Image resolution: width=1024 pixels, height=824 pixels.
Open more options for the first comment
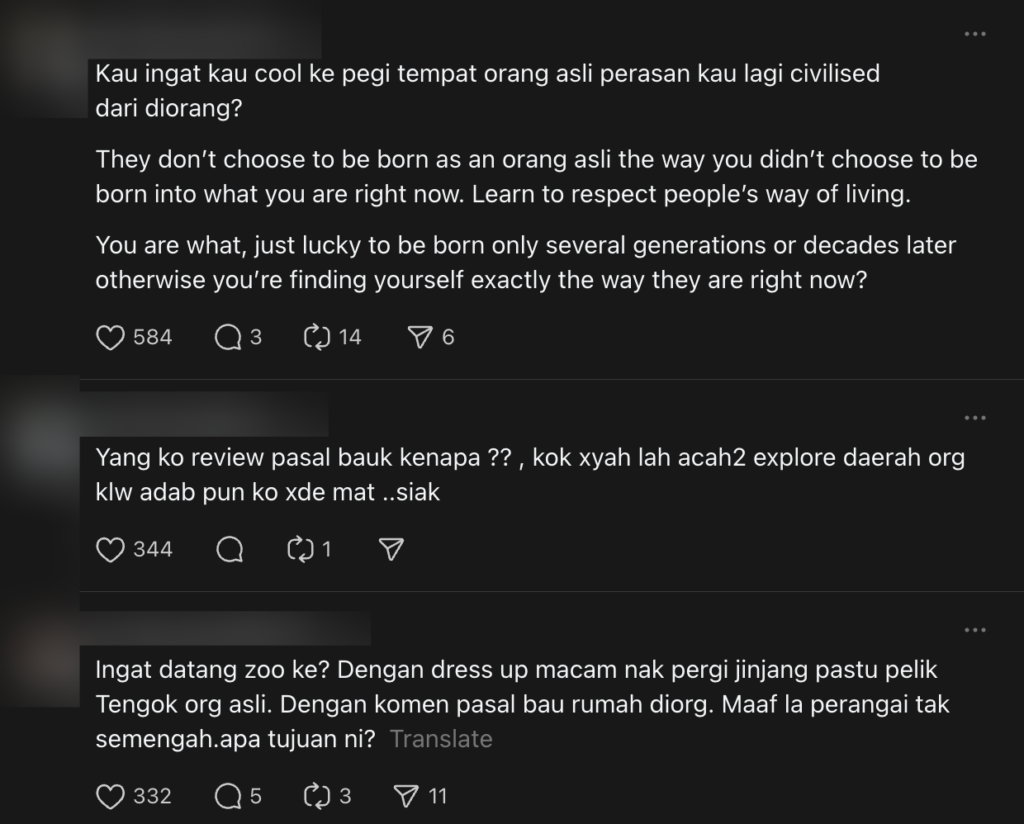coord(974,35)
